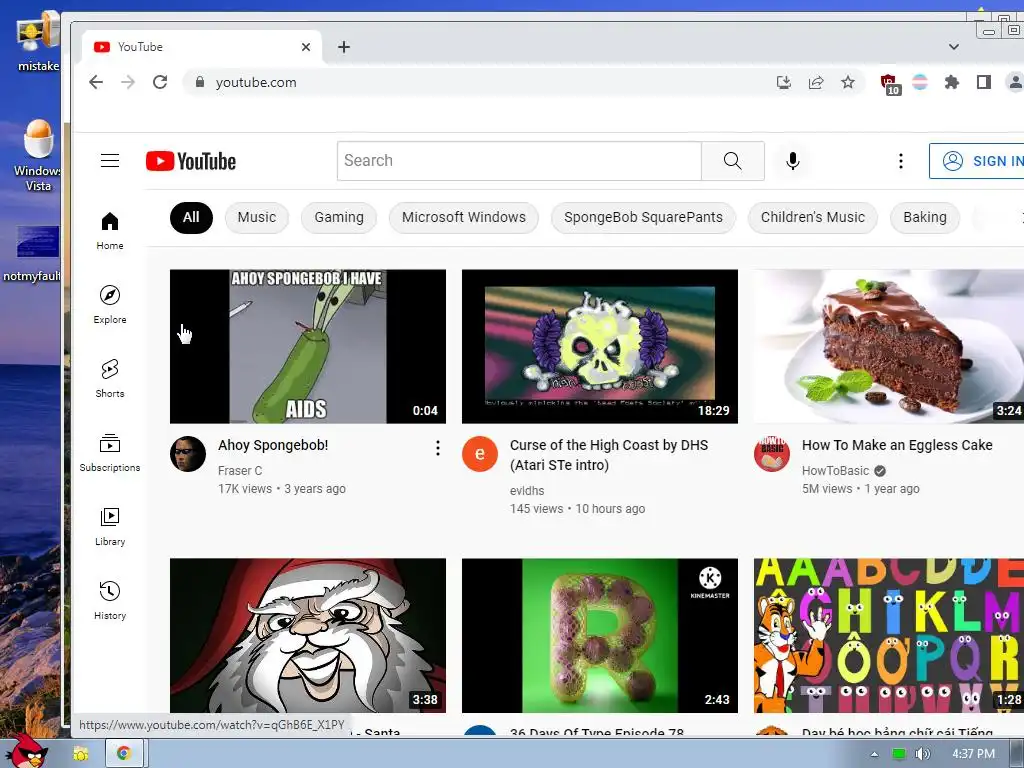Open the tab search chevron
This screenshot has width=1024, height=768.
click(x=953, y=47)
